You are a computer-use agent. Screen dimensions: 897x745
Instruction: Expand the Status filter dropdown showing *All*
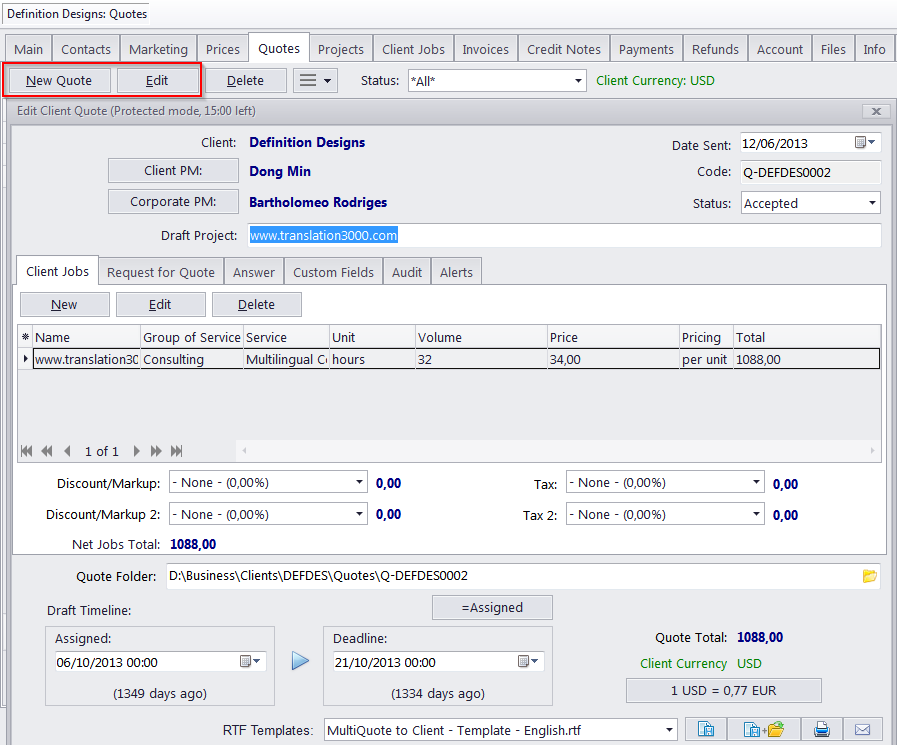pyautogui.click(x=578, y=81)
